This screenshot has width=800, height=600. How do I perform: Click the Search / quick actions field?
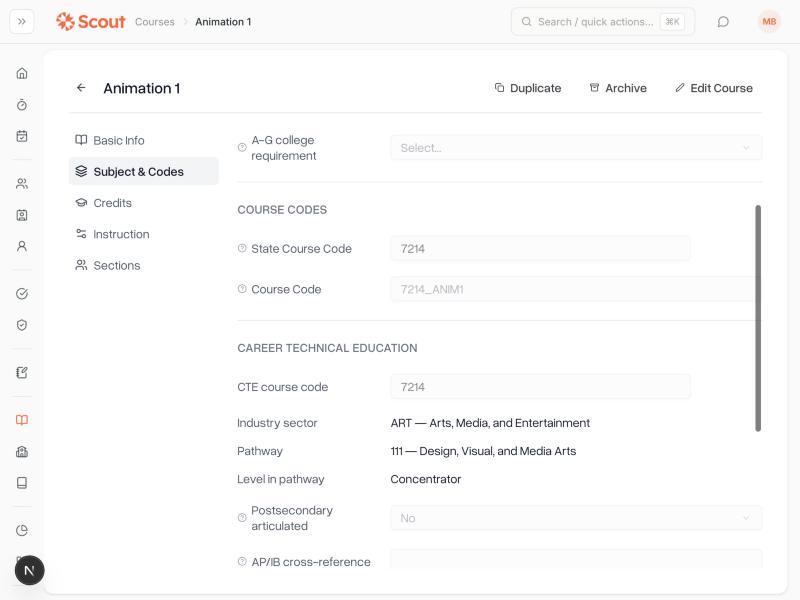pos(603,21)
